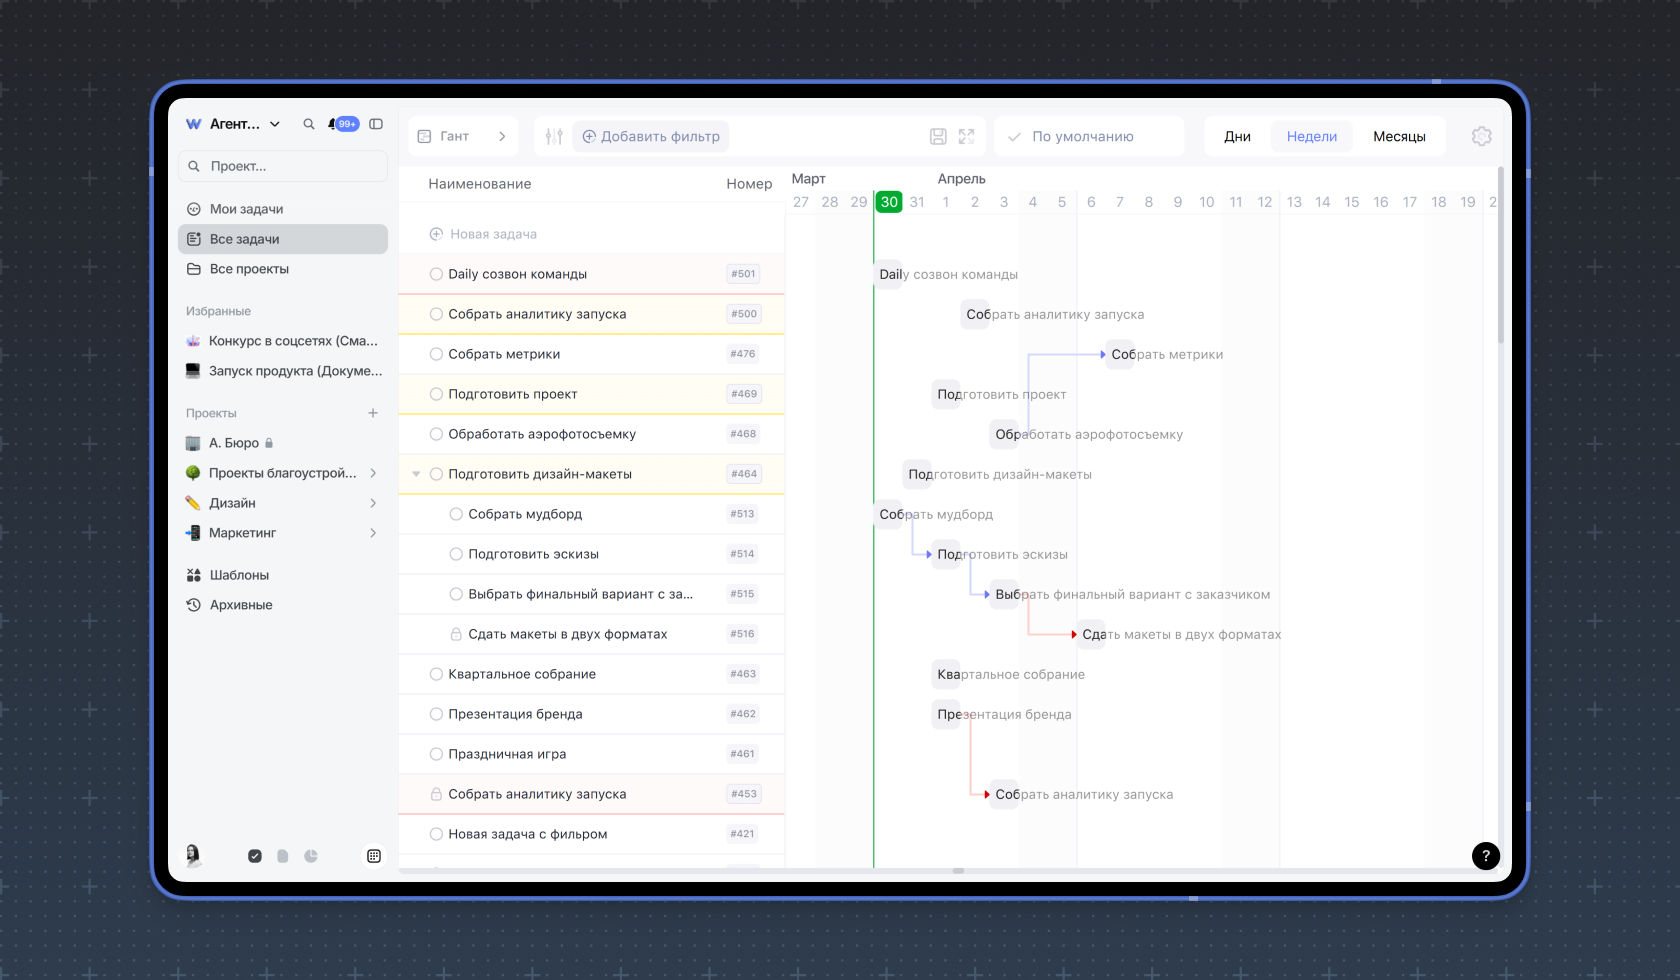Toggle completion circle for Квартальное собрание
The width and height of the screenshot is (1680, 980).
(x=436, y=674)
